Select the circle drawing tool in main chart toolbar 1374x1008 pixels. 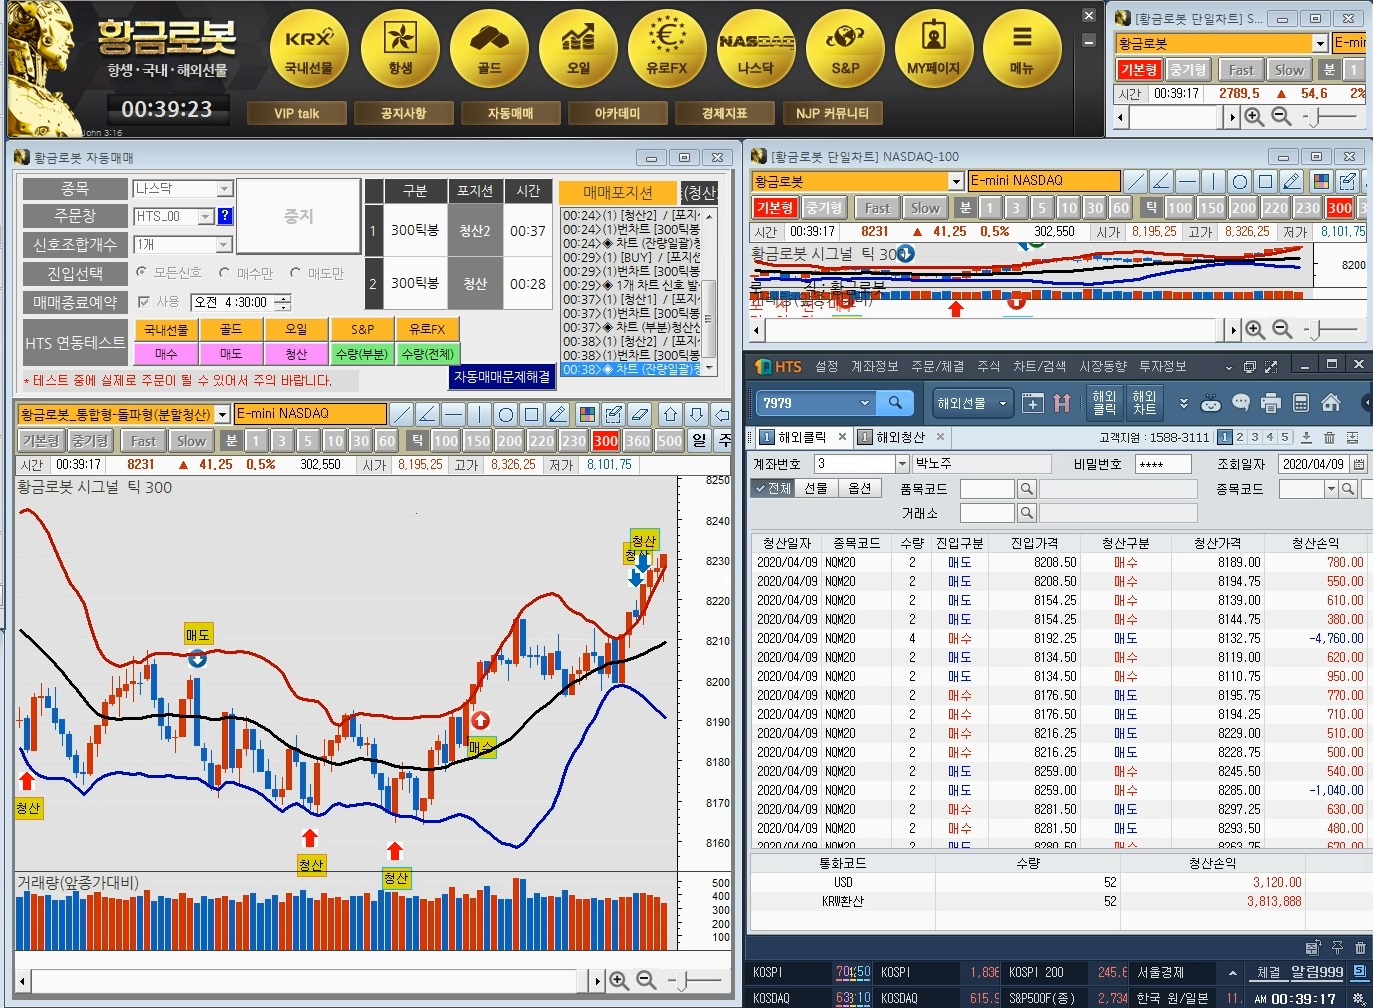pyautogui.click(x=506, y=414)
